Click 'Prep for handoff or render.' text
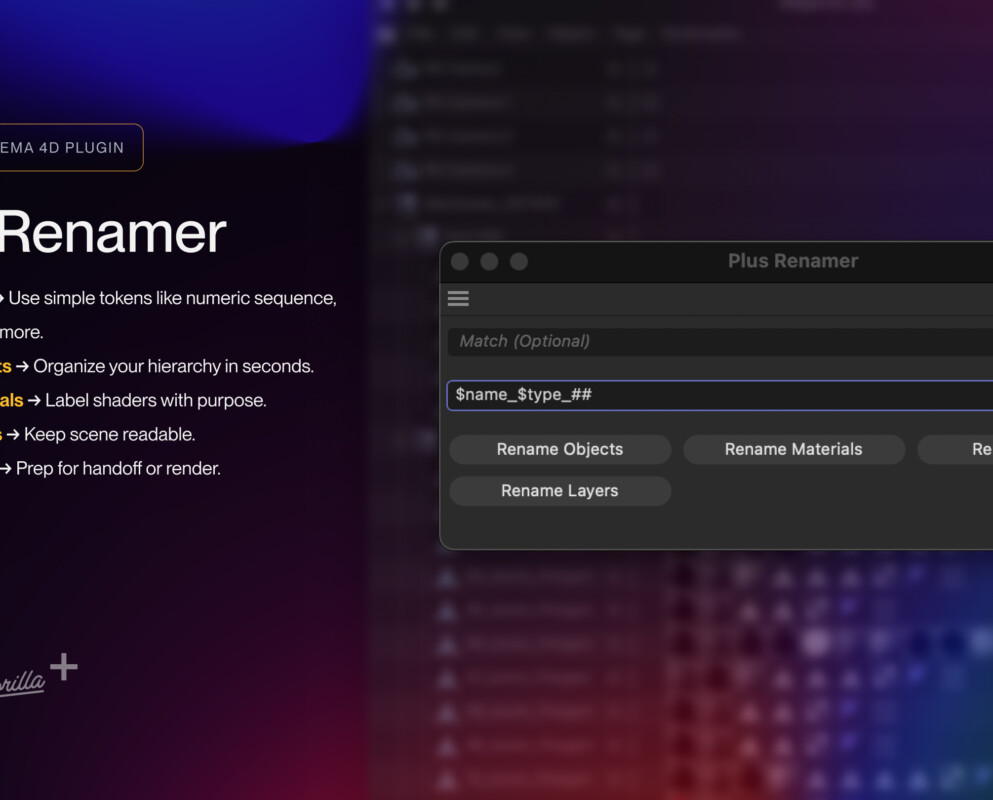 tap(118, 469)
